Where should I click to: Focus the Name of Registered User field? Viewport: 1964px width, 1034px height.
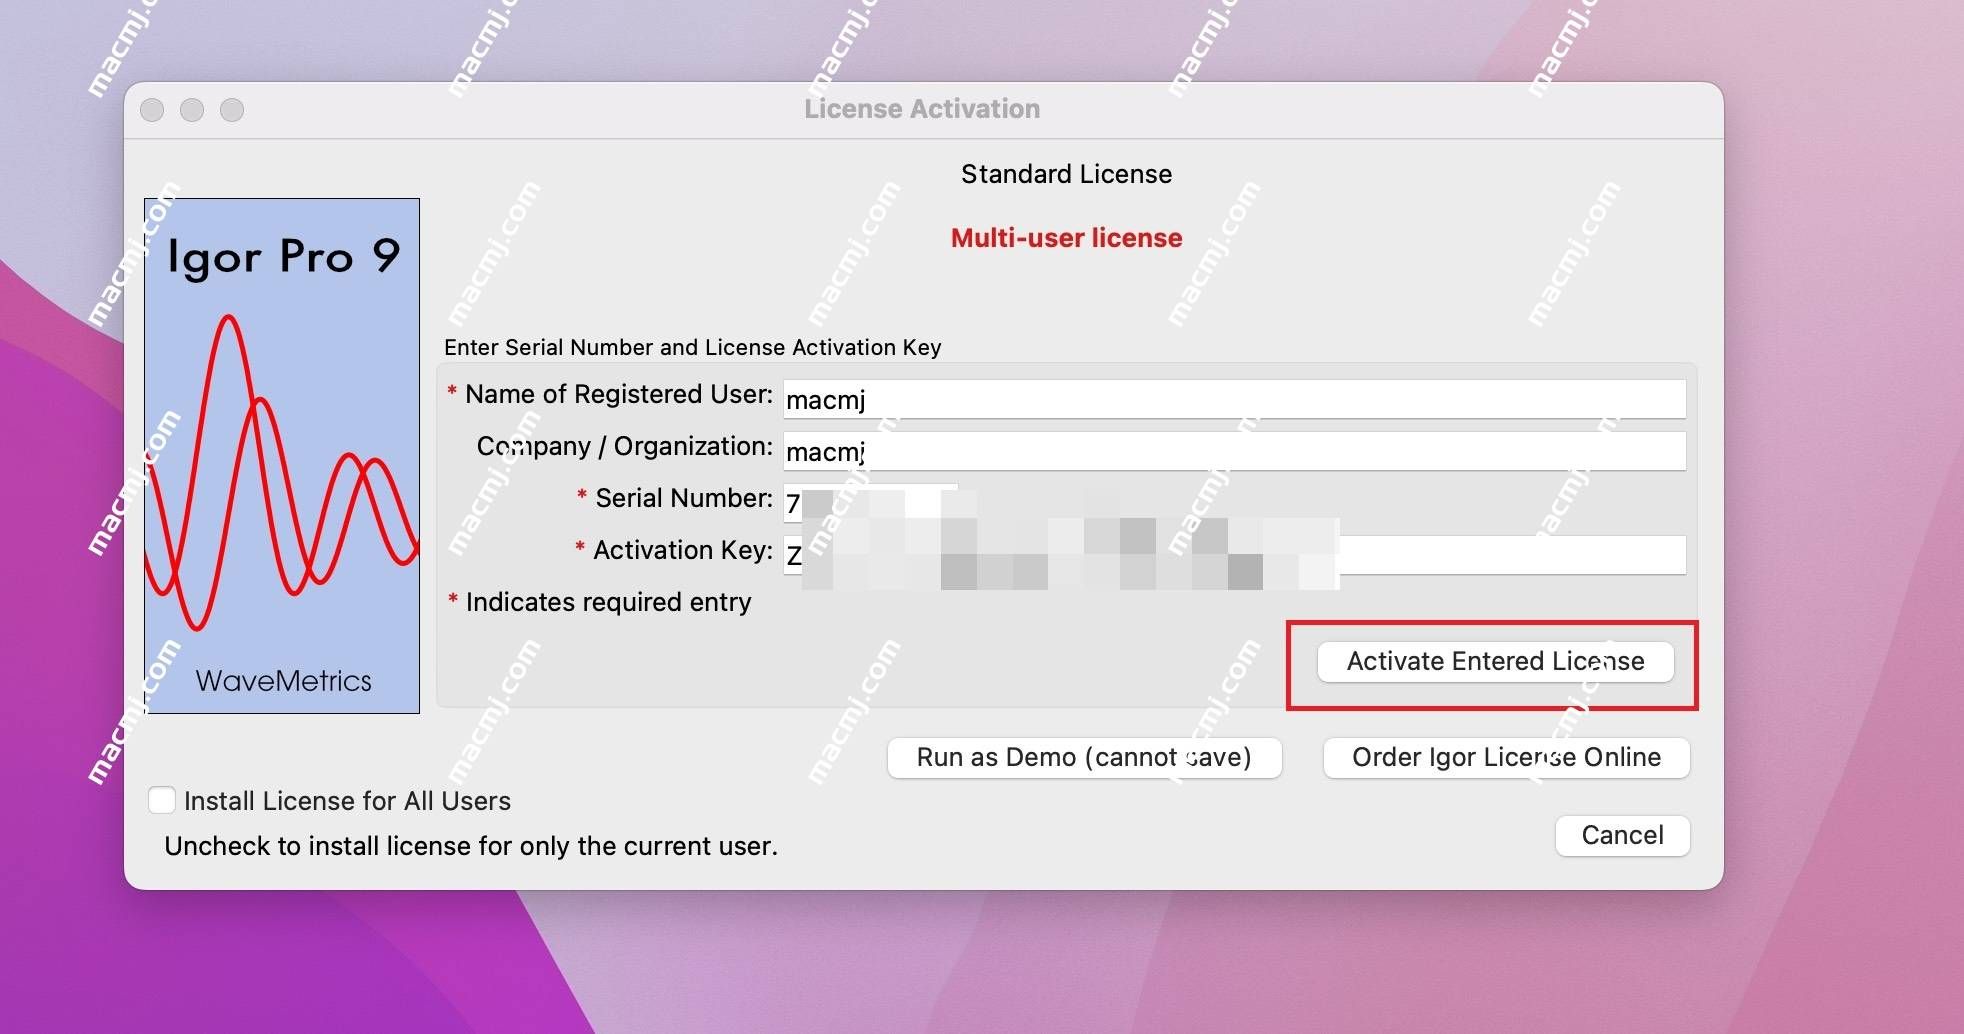[1234, 399]
